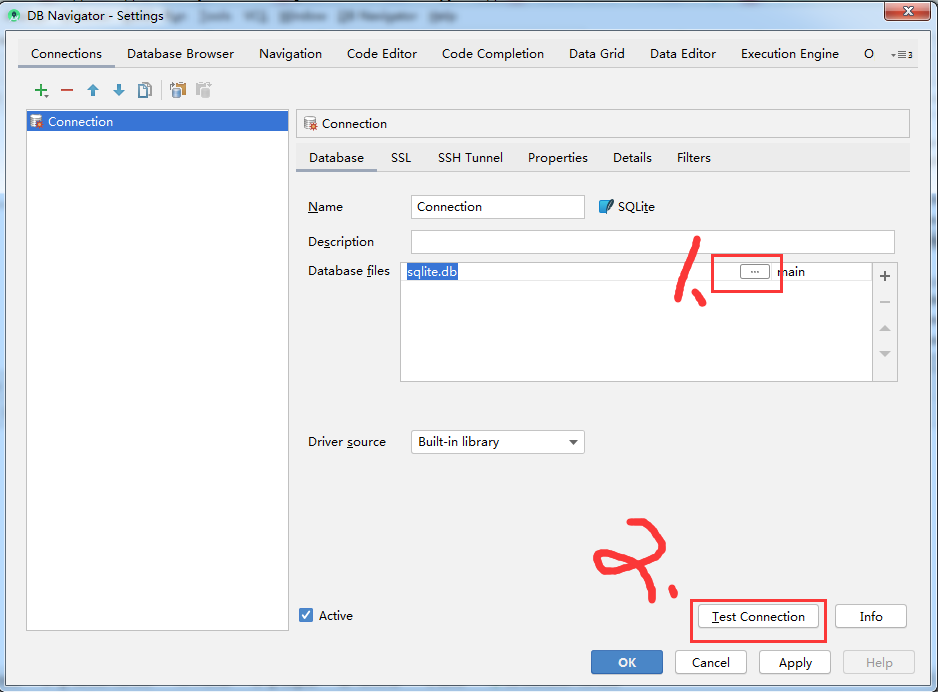Image resolution: width=938 pixels, height=692 pixels.
Task: Switch to the SSH Tunnel tab
Action: (x=470, y=157)
